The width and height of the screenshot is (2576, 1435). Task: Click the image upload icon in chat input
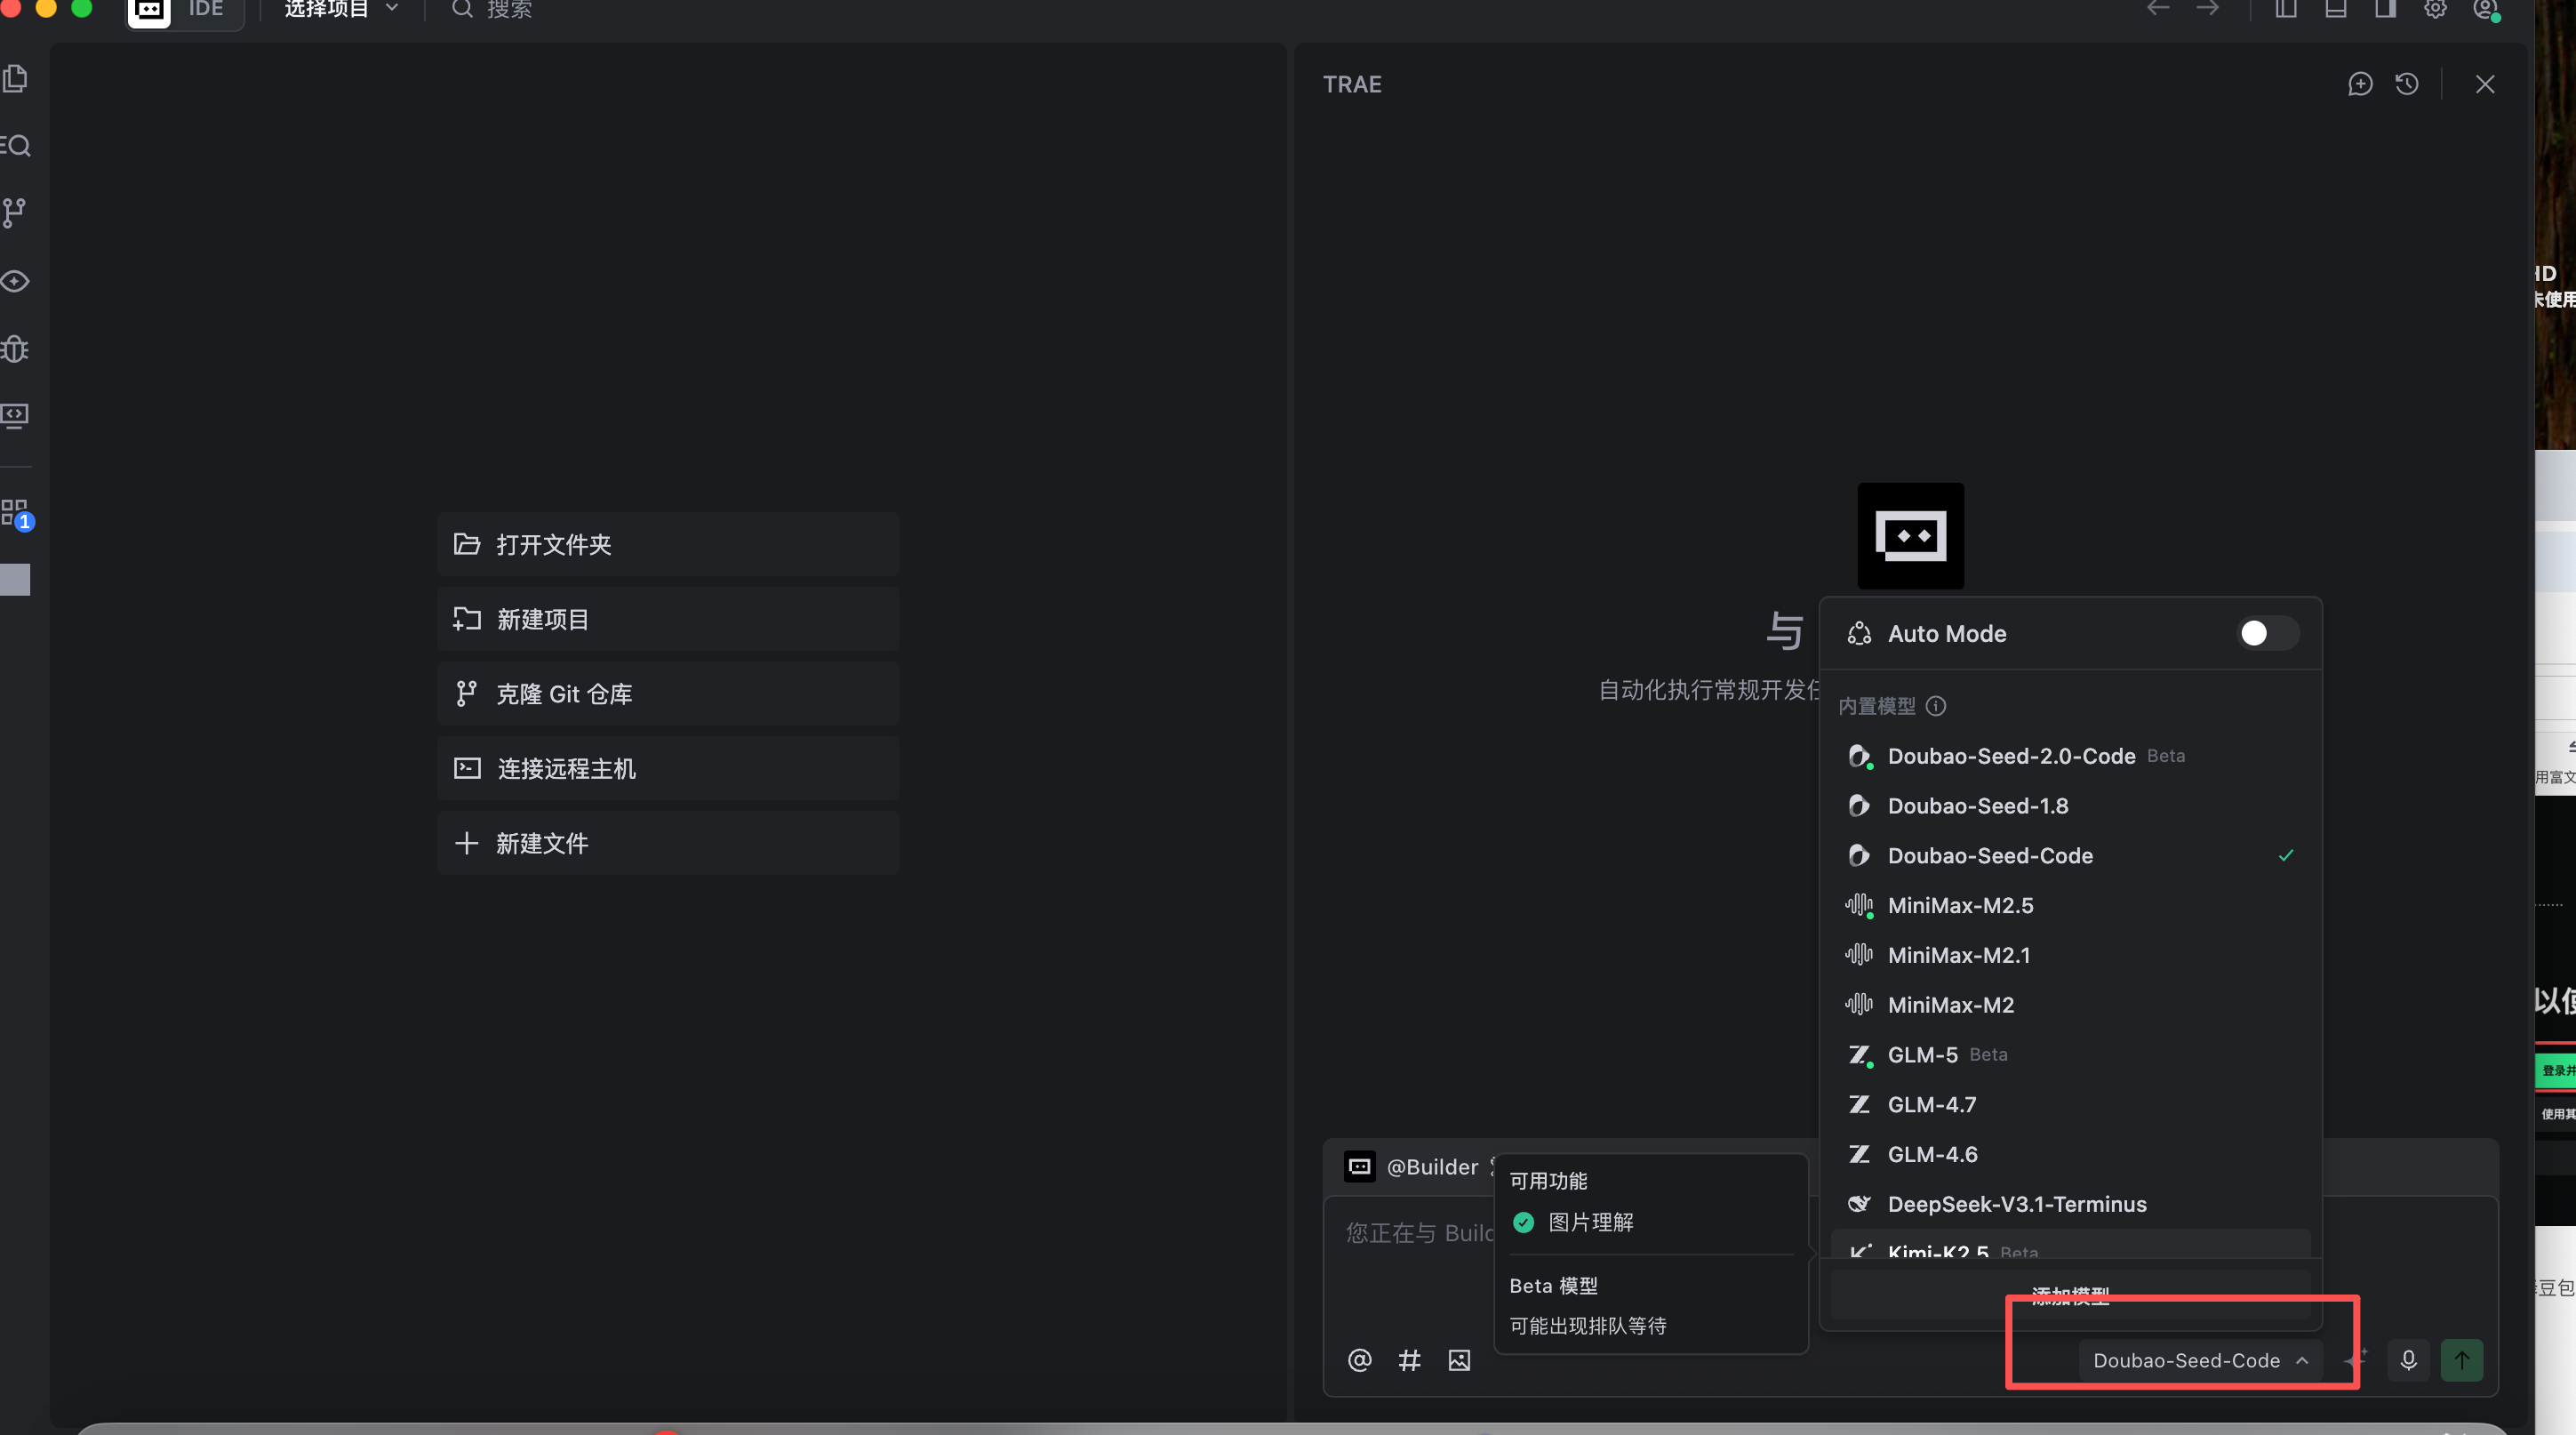coord(1459,1360)
